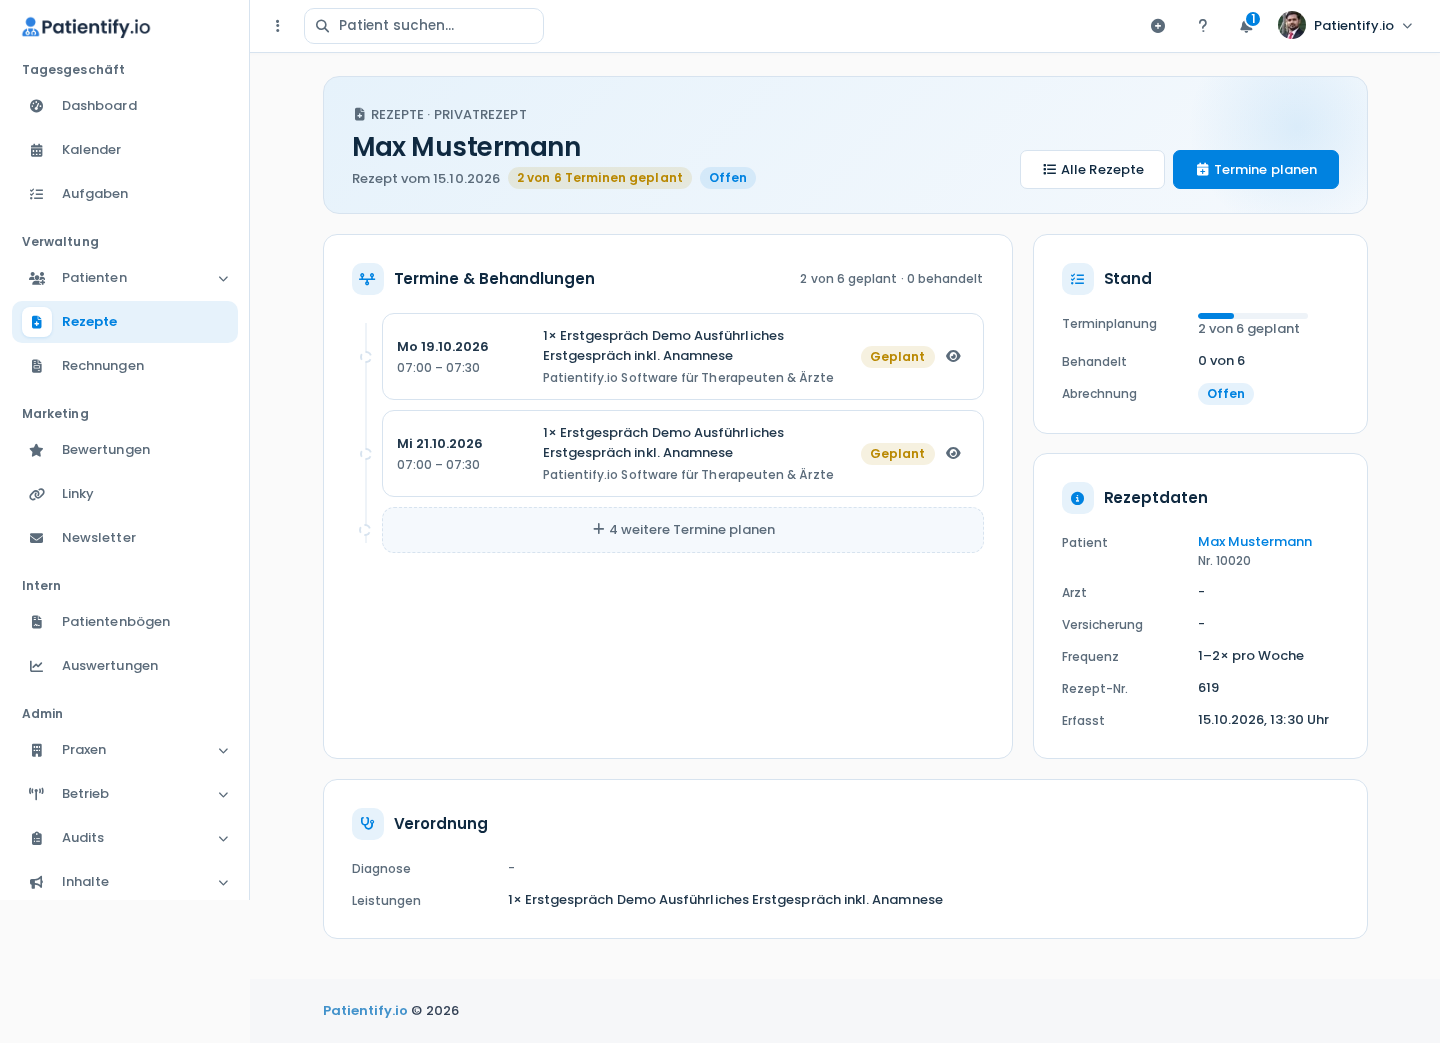Viewport: 1440px width, 1043px height.
Task: Expand the Patienten submenu
Action: click(x=223, y=279)
